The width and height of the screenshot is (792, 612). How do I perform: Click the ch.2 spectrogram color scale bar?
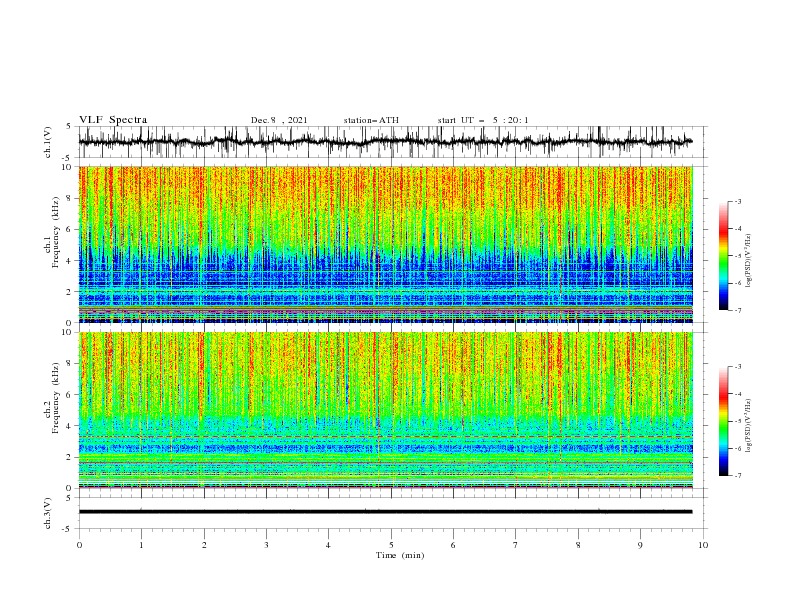723,421
